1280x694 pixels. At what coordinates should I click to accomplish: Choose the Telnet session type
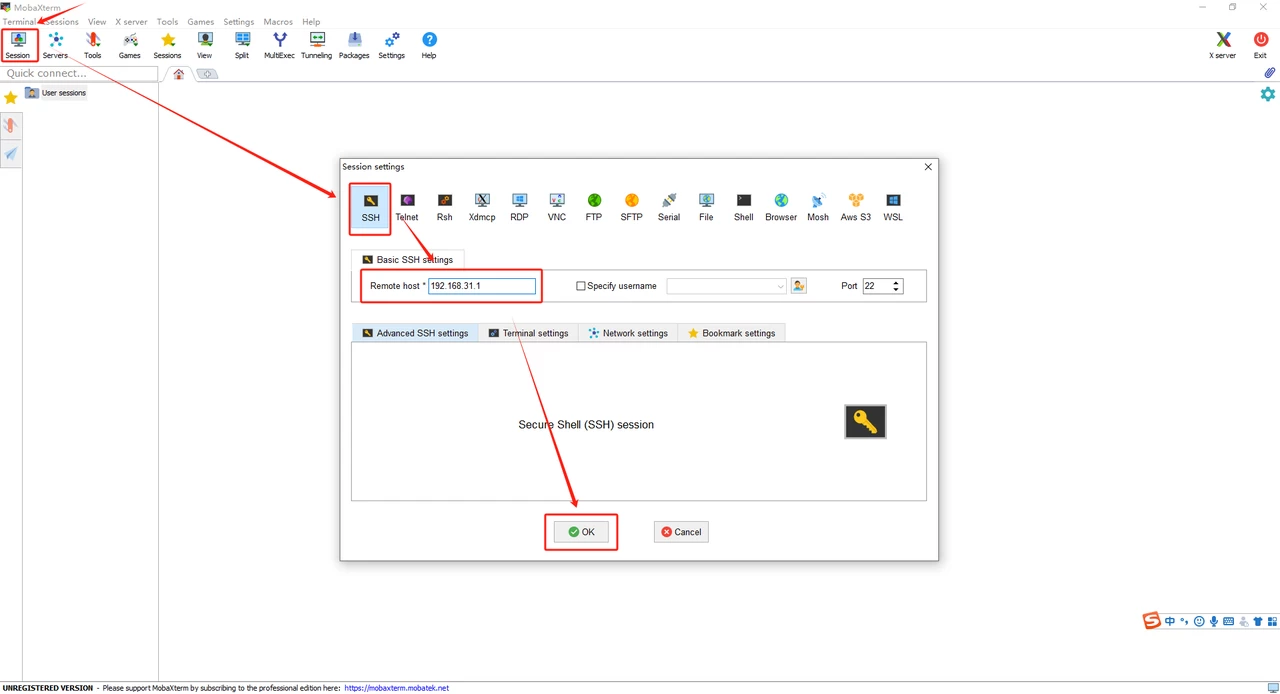[x=407, y=207]
